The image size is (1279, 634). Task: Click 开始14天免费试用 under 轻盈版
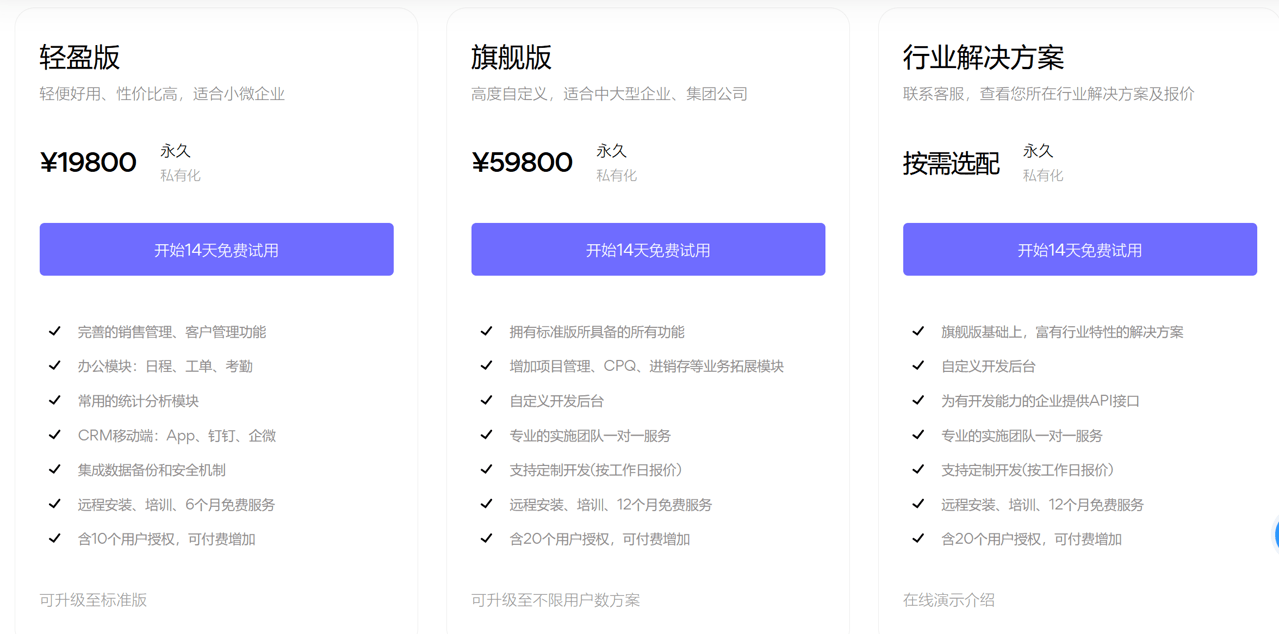click(216, 249)
